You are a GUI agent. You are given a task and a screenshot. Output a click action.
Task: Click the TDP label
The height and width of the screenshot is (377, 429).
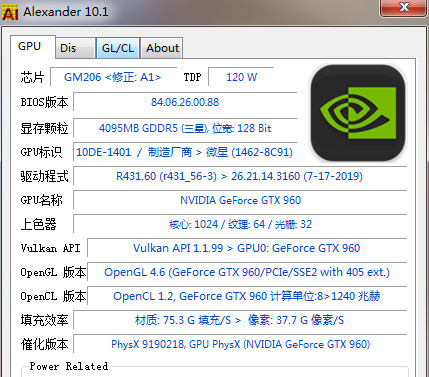192,77
